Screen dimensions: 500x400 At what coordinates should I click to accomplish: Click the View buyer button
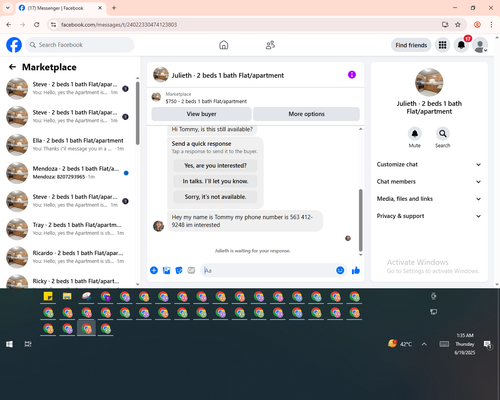tap(201, 114)
